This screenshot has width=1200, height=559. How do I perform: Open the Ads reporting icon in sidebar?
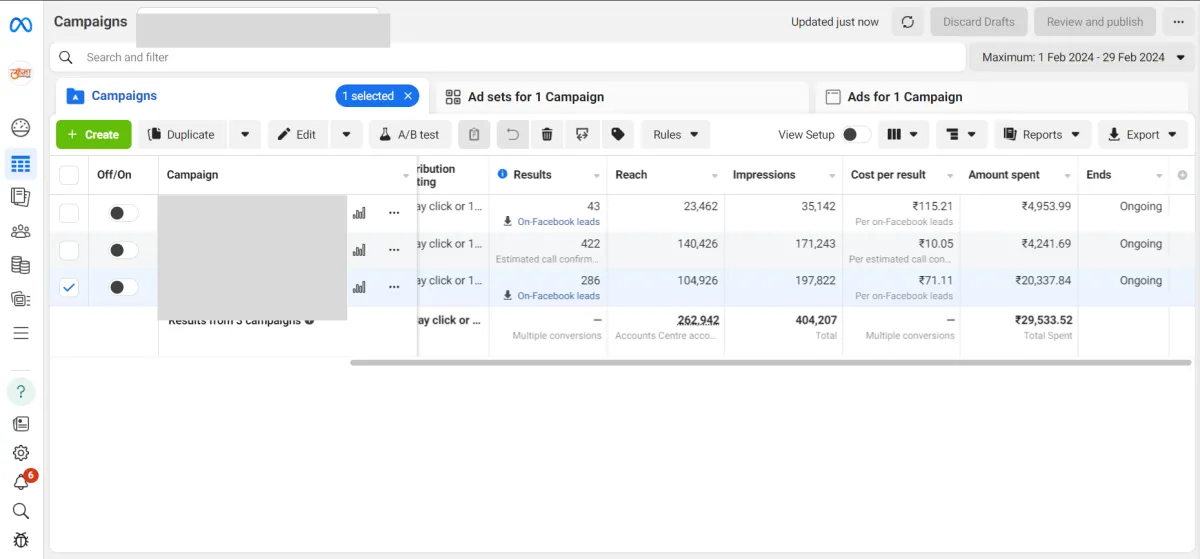coord(20,197)
